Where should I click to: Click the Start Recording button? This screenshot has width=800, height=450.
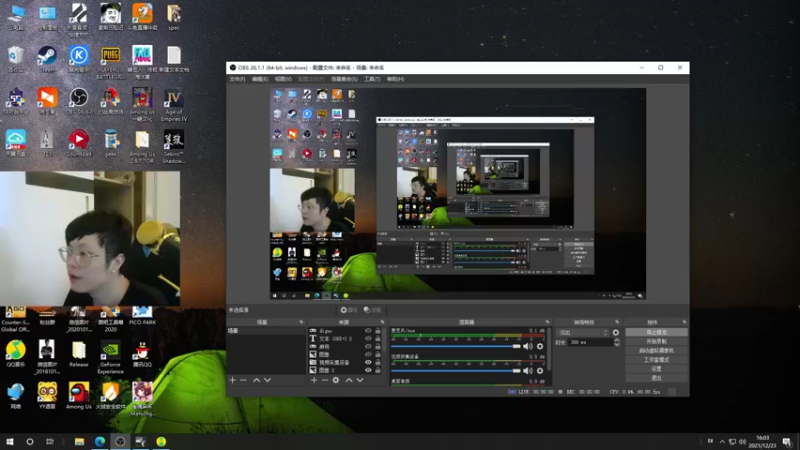(x=657, y=341)
